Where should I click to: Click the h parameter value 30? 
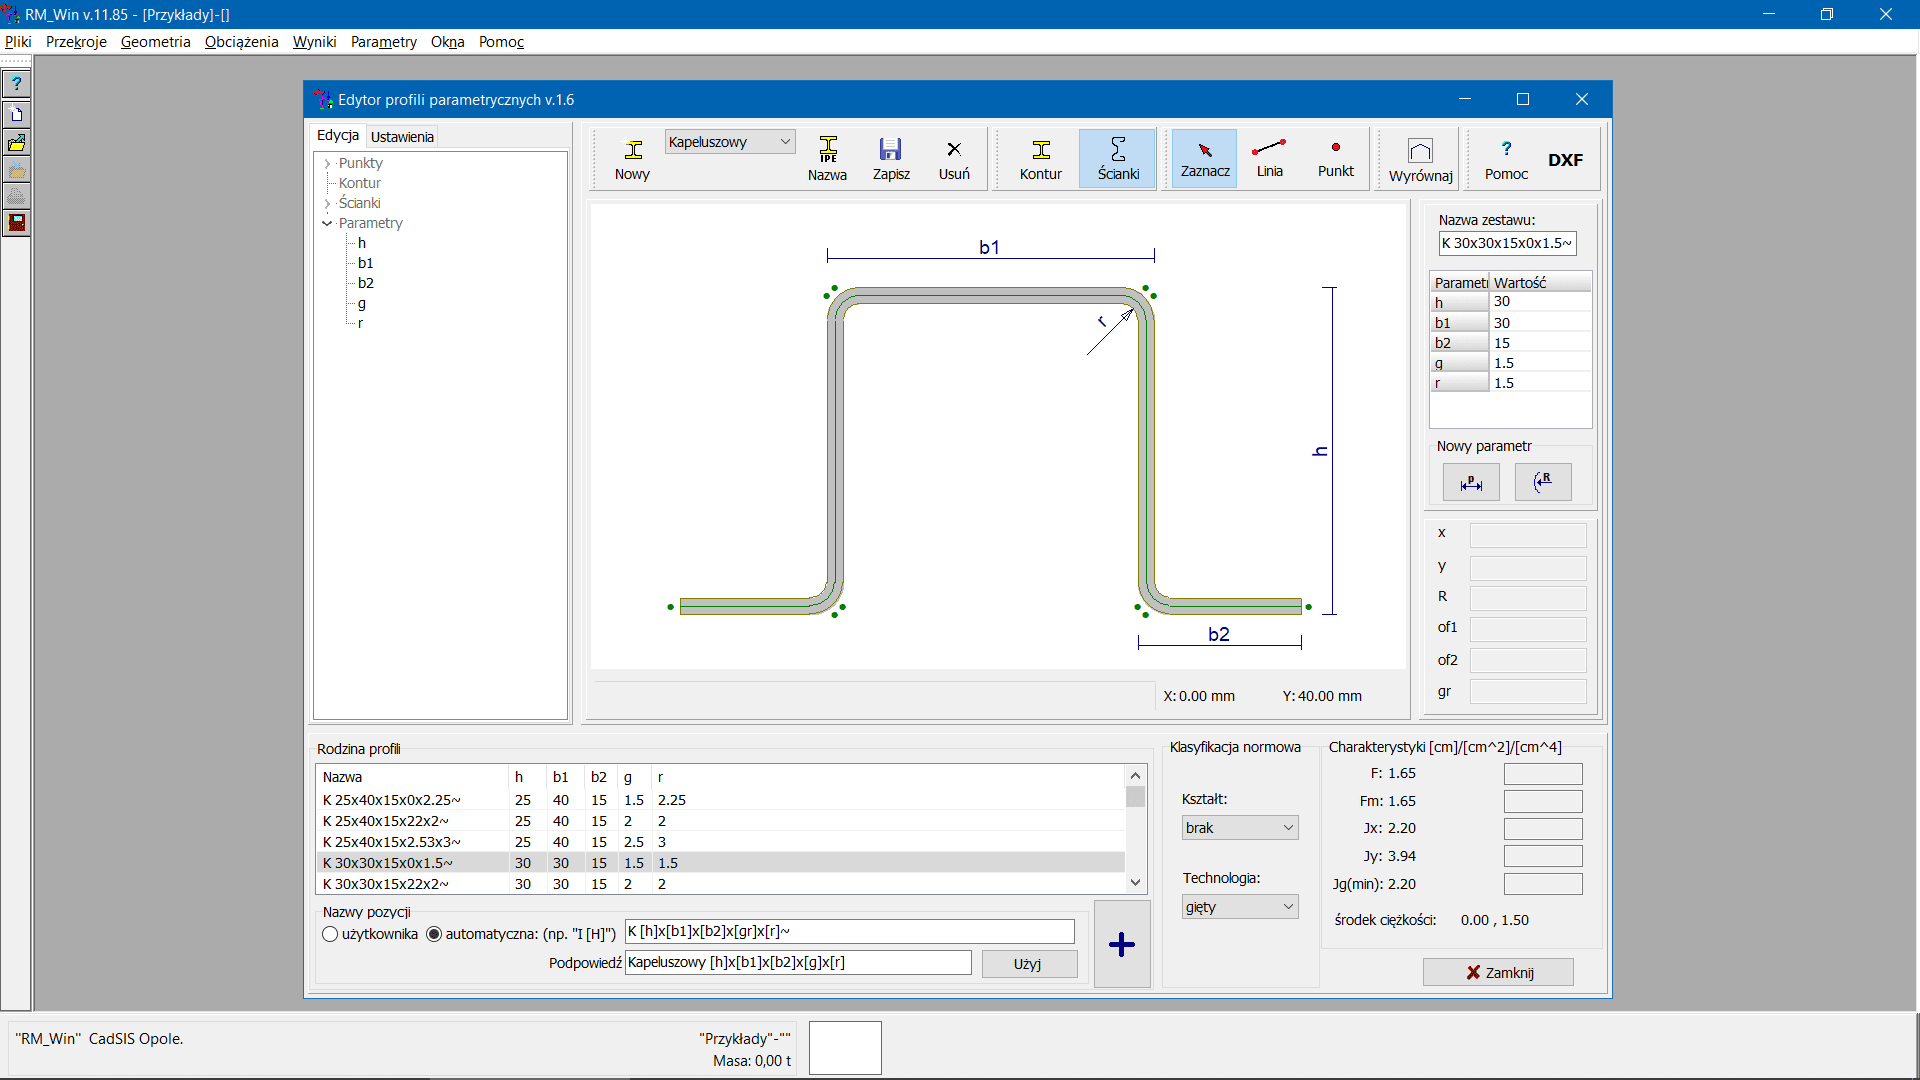coord(1540,302)
